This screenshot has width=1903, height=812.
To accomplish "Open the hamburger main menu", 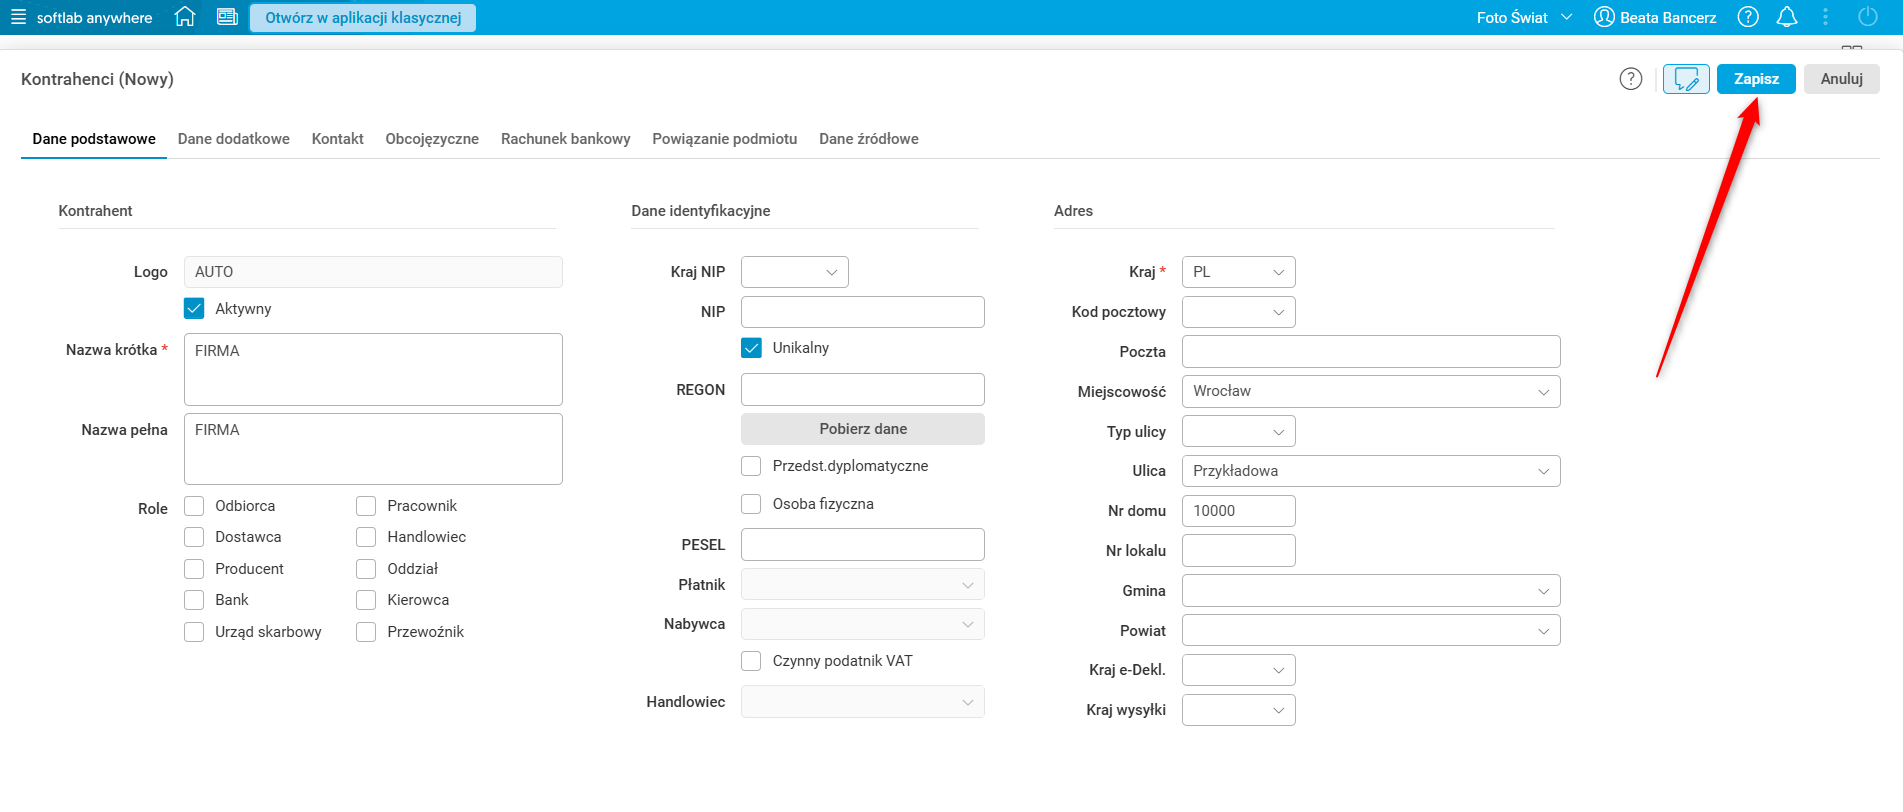I will (18, 17).
